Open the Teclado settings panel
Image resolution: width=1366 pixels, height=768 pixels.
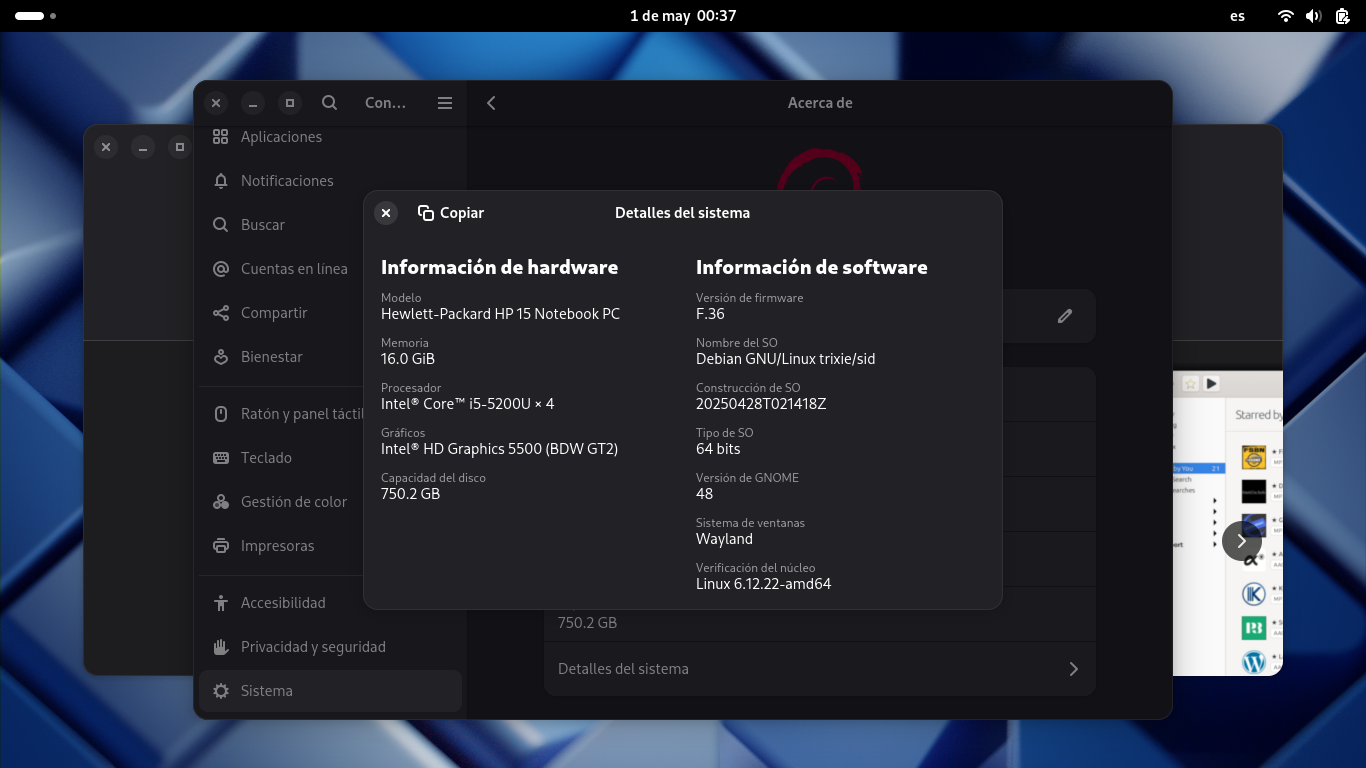pos(330,458)
